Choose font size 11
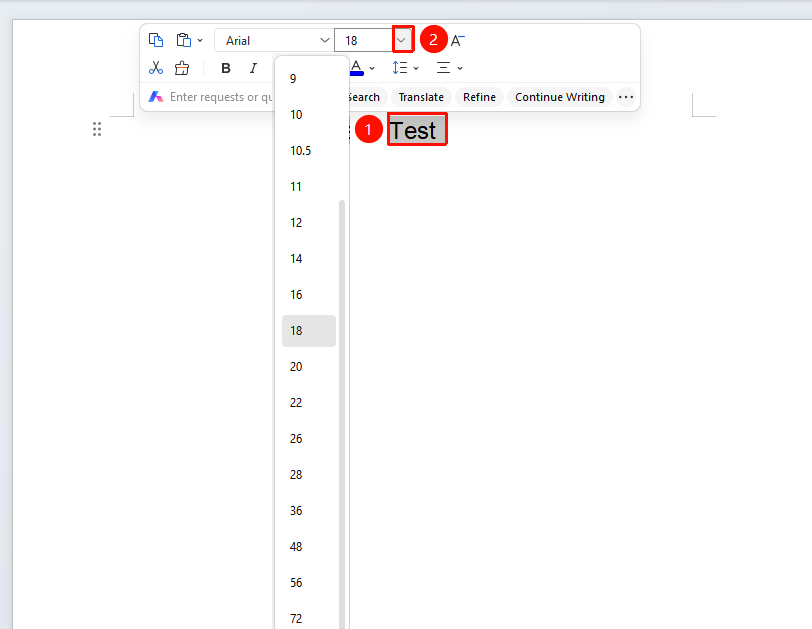The height and width of the screenshot is (629, 812). click(309, 186)
